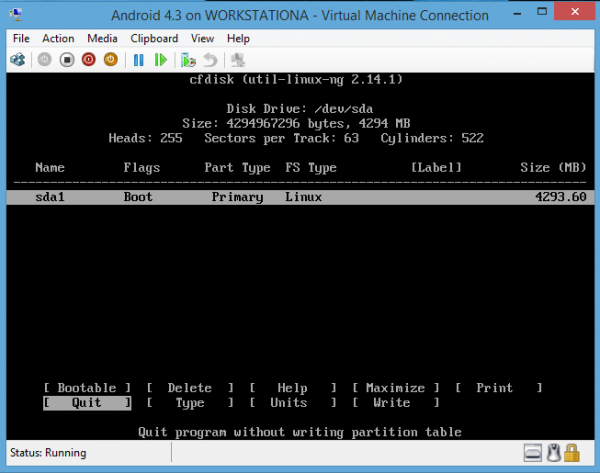This screenshot has height=473, width=600.
Task: Open the View menu
Action: point(202,39)
